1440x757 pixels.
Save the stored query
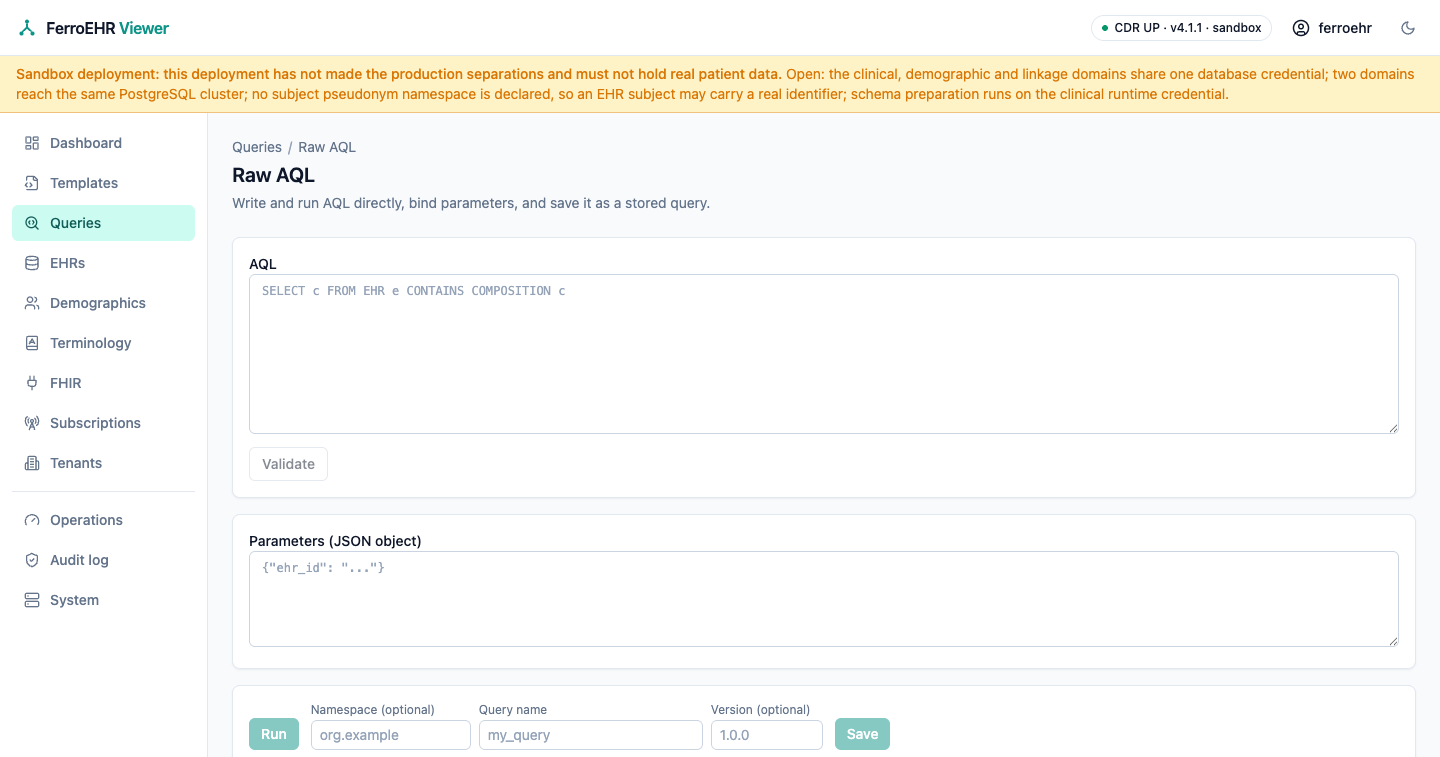point(862,734)
